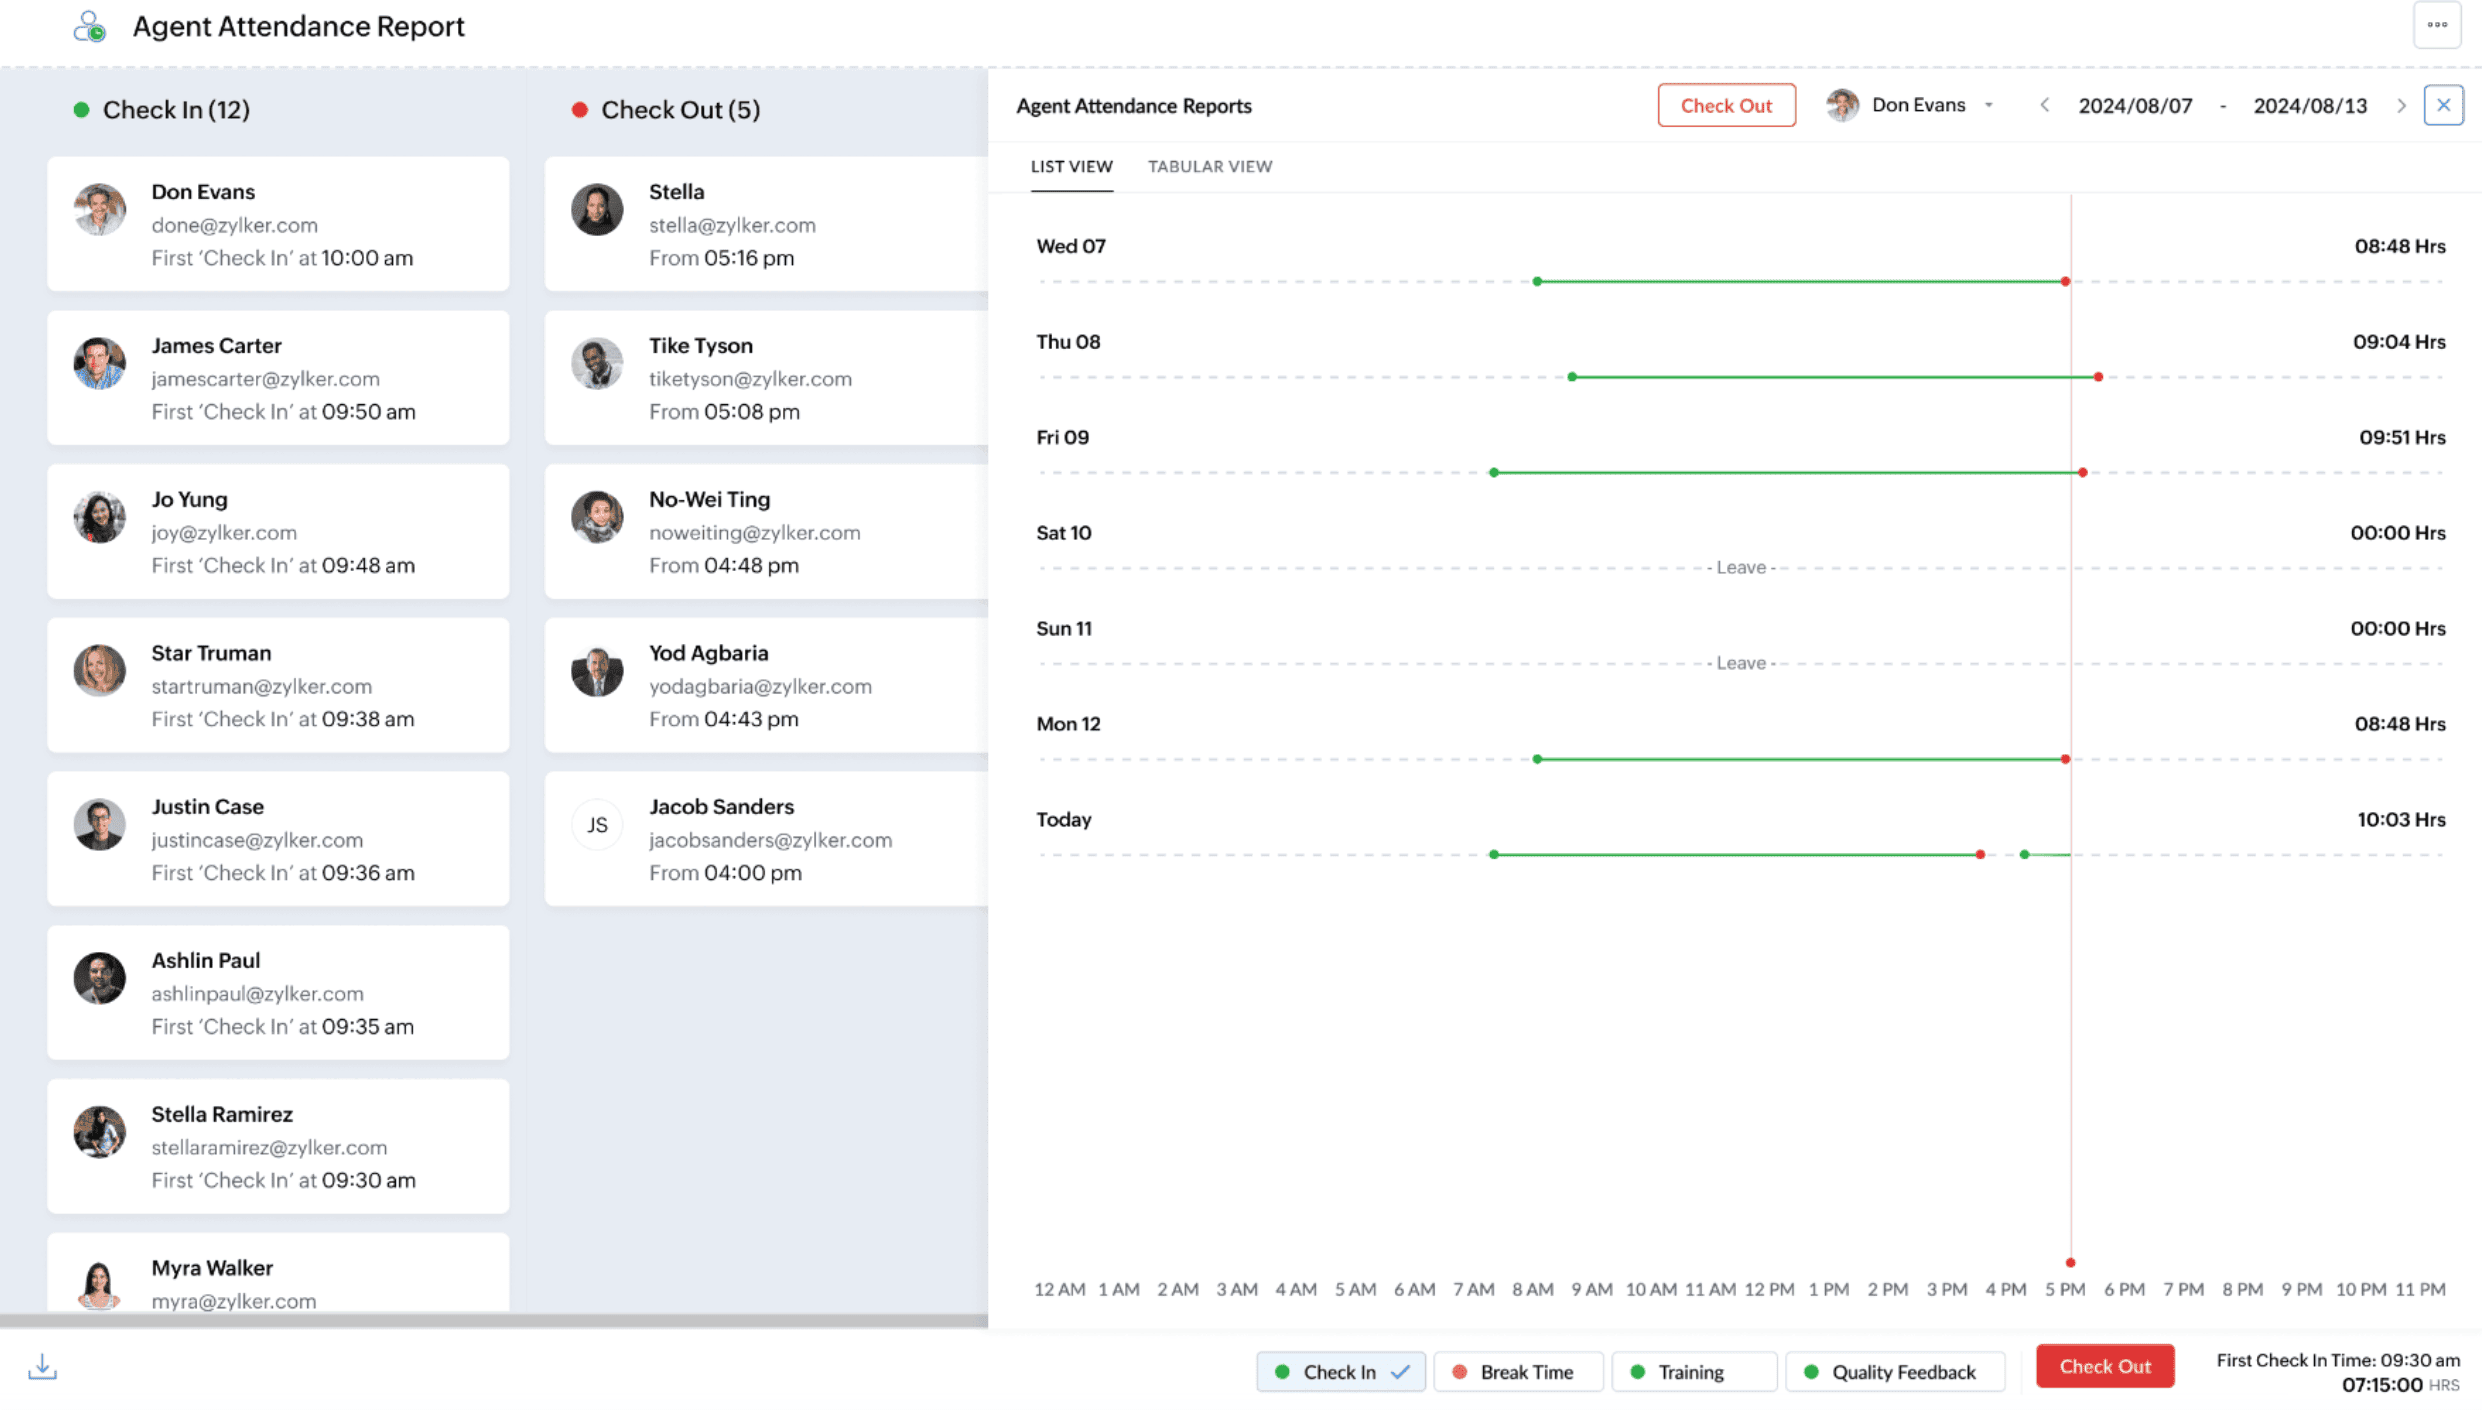Open the start date 2024/08/07 picker
The height and width of the screenshot is (1410, 2482).
2135,106
